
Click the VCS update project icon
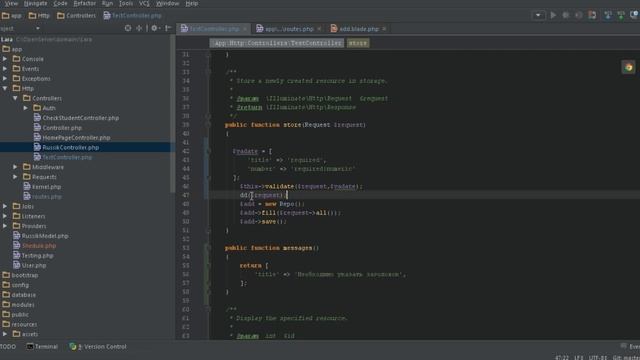[608, 15]
